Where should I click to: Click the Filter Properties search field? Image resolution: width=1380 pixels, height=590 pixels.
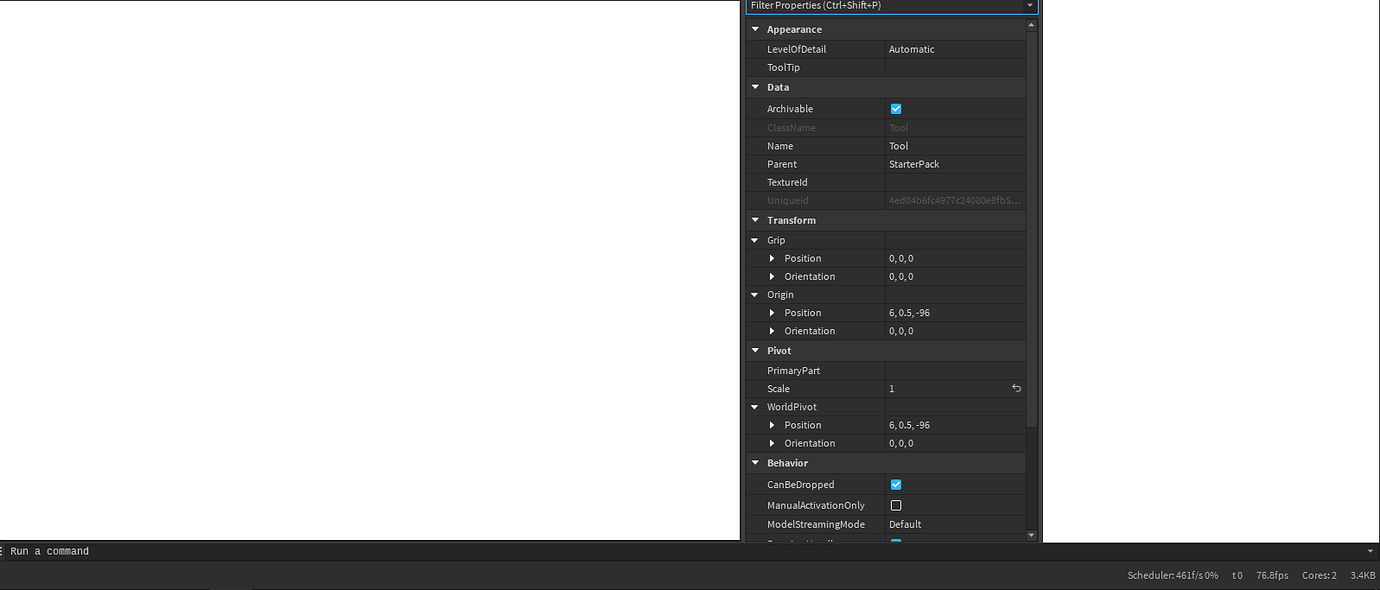click(880, 6)
